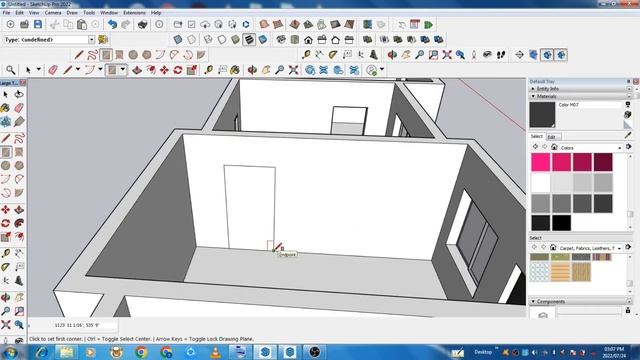The width and height of the screenshot is (640, 360).
Task: Select the Protractor tool in the construction toolbar
Action: (333, 55)
